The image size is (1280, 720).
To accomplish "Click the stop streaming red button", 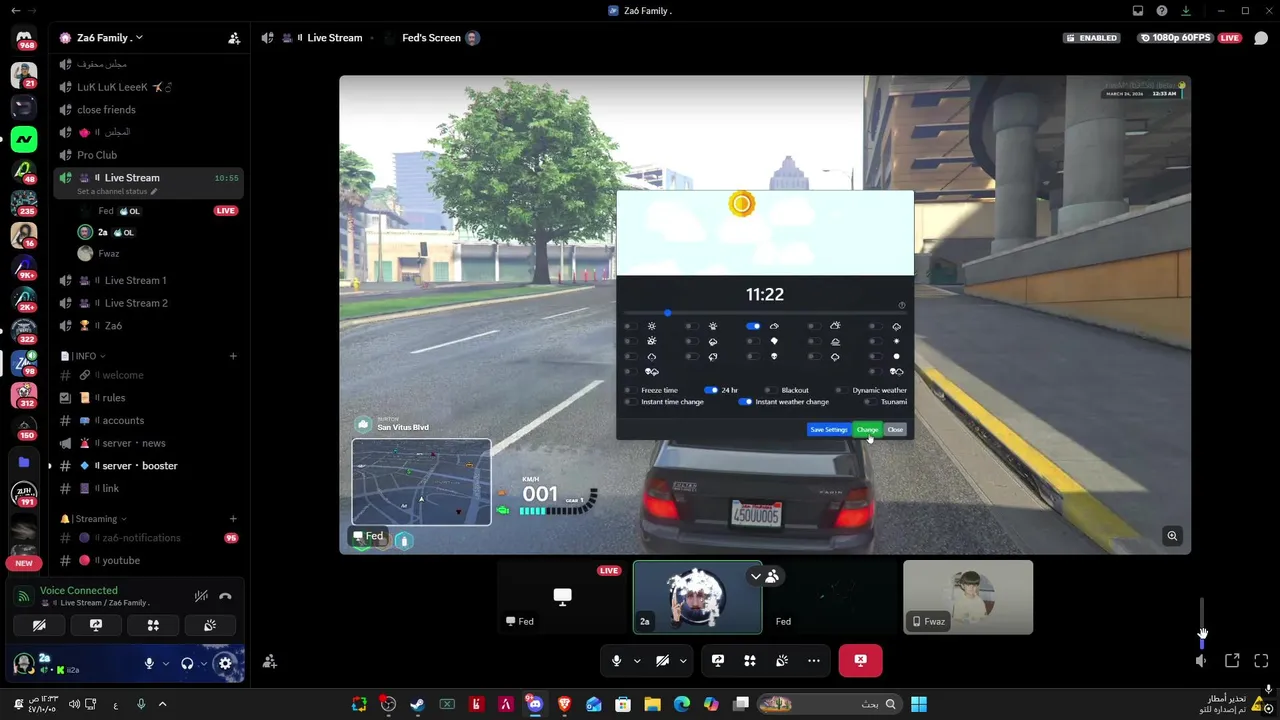I will tap(860, 661).
